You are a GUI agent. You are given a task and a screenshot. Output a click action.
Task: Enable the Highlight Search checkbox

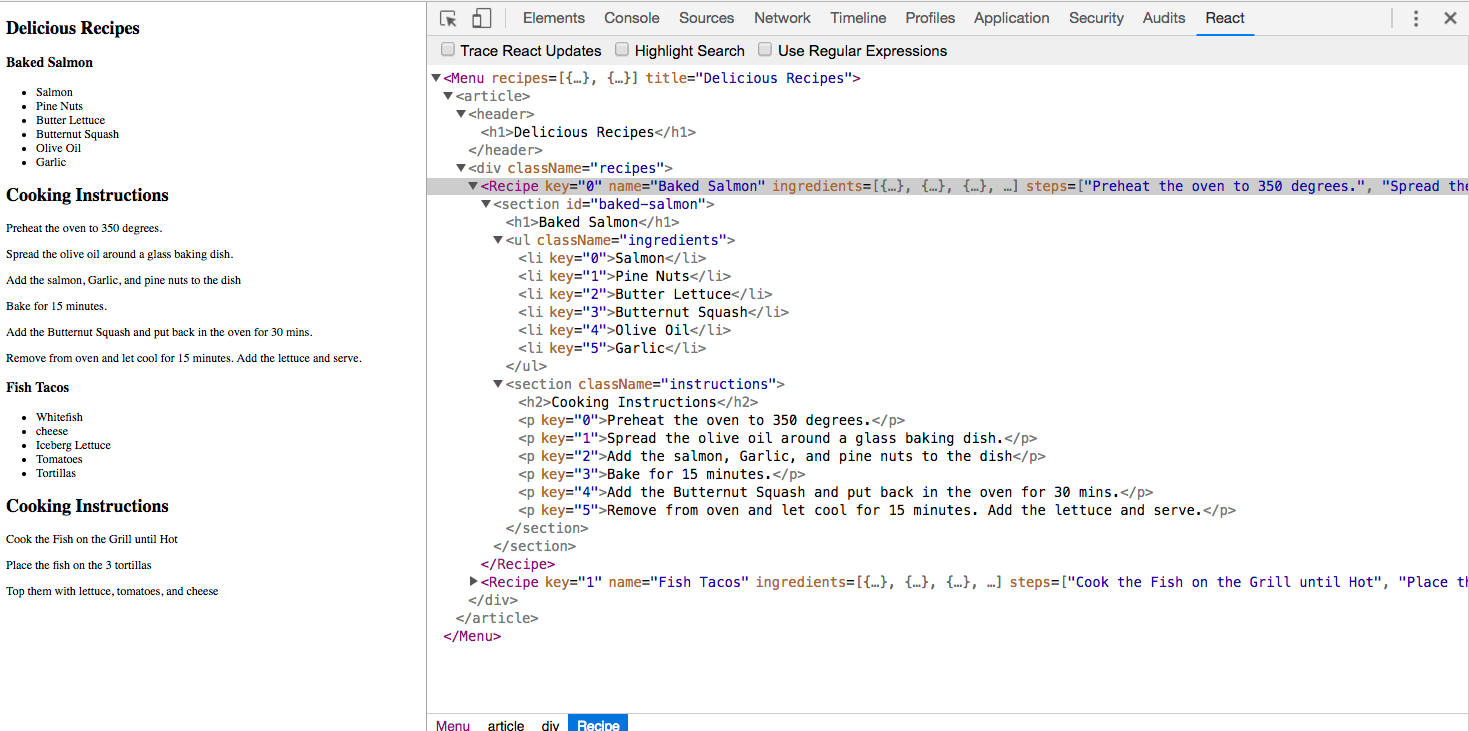pos(622,50)
